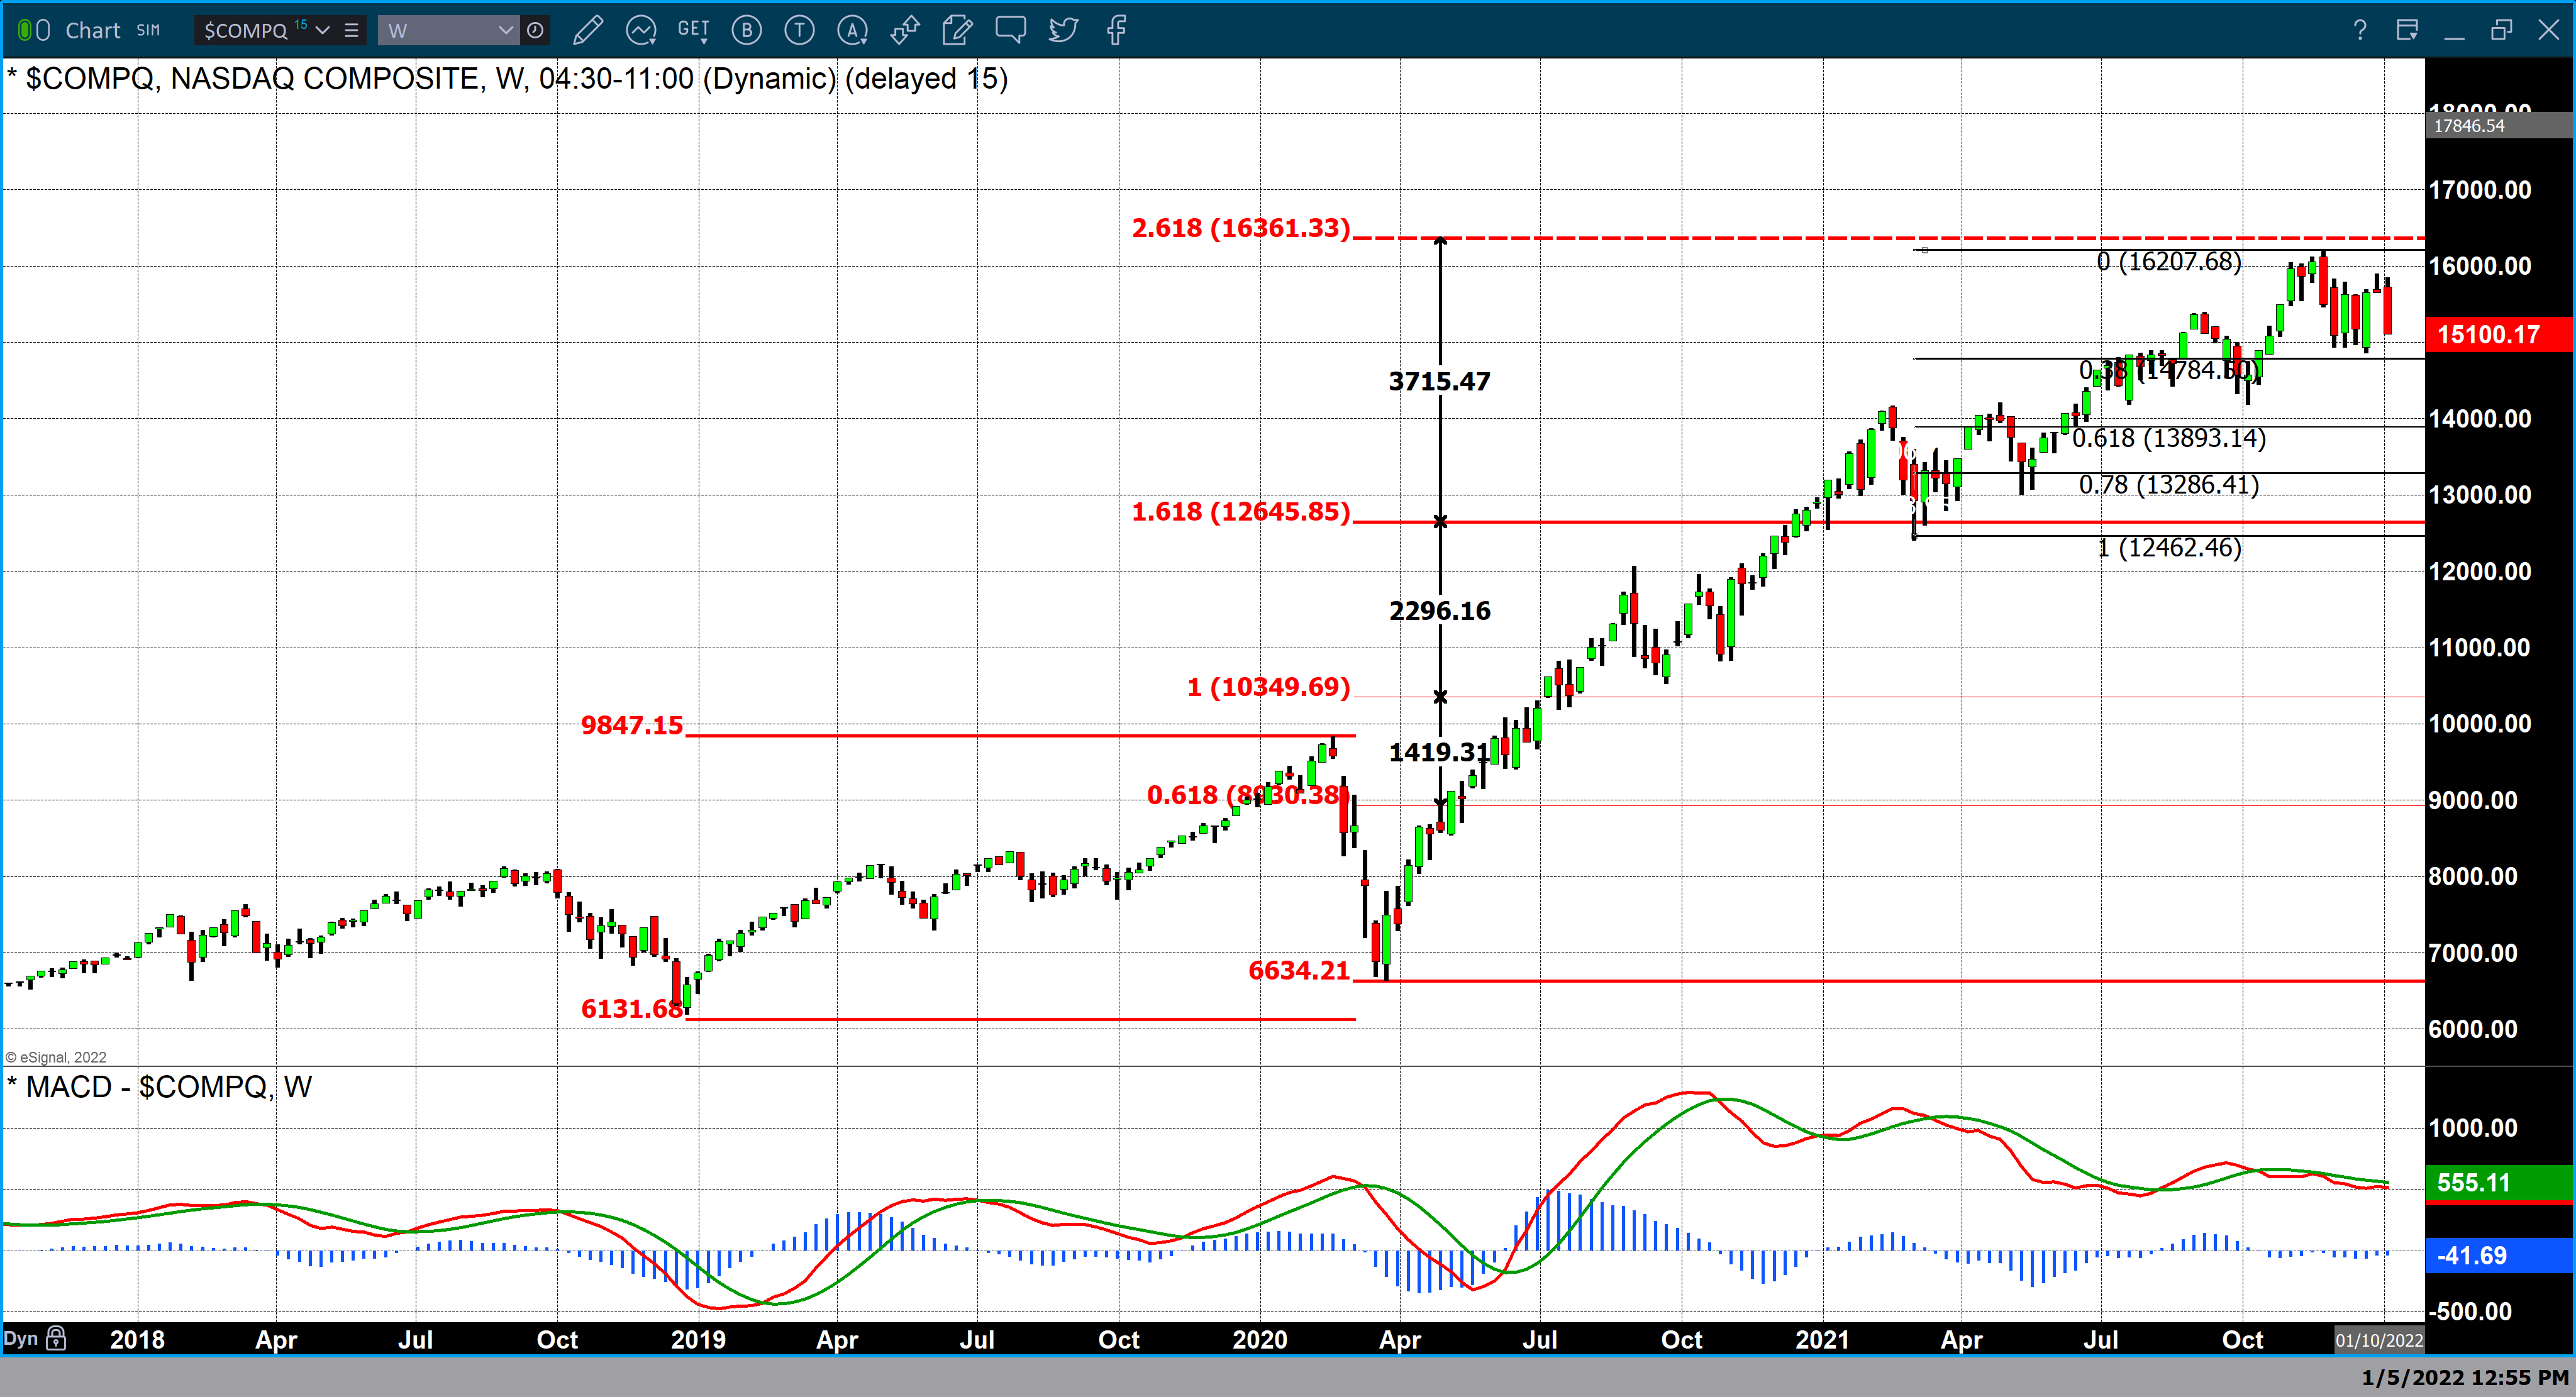The height and width of the screenshot is (1397, 2576).
Task: Open the help question mark
Action: 2360,30
